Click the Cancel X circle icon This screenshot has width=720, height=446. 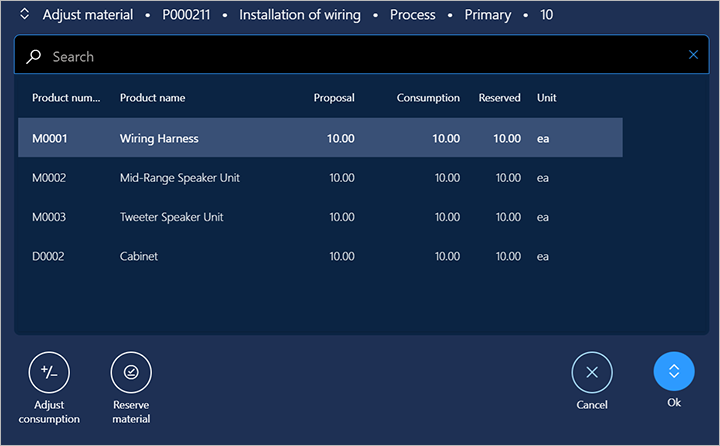[x=592, y=373]
